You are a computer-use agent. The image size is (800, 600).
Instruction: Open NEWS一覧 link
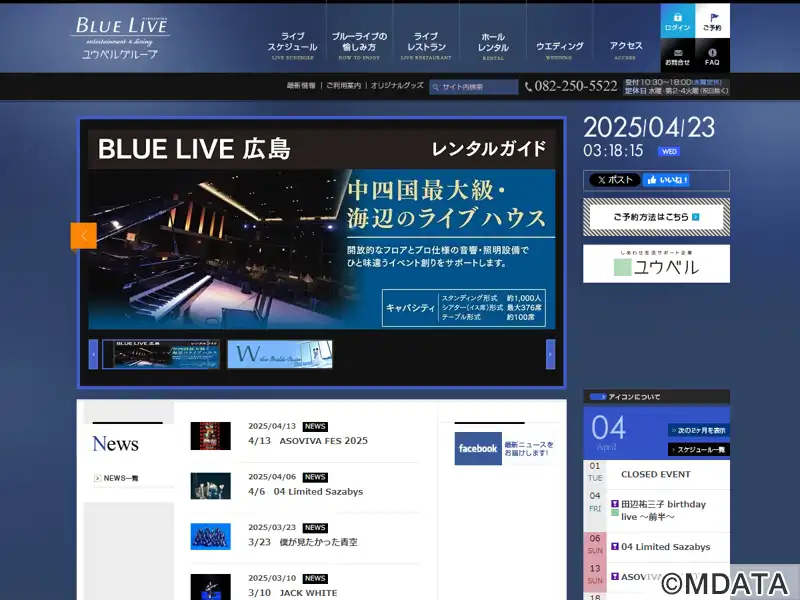coord(116,478)
